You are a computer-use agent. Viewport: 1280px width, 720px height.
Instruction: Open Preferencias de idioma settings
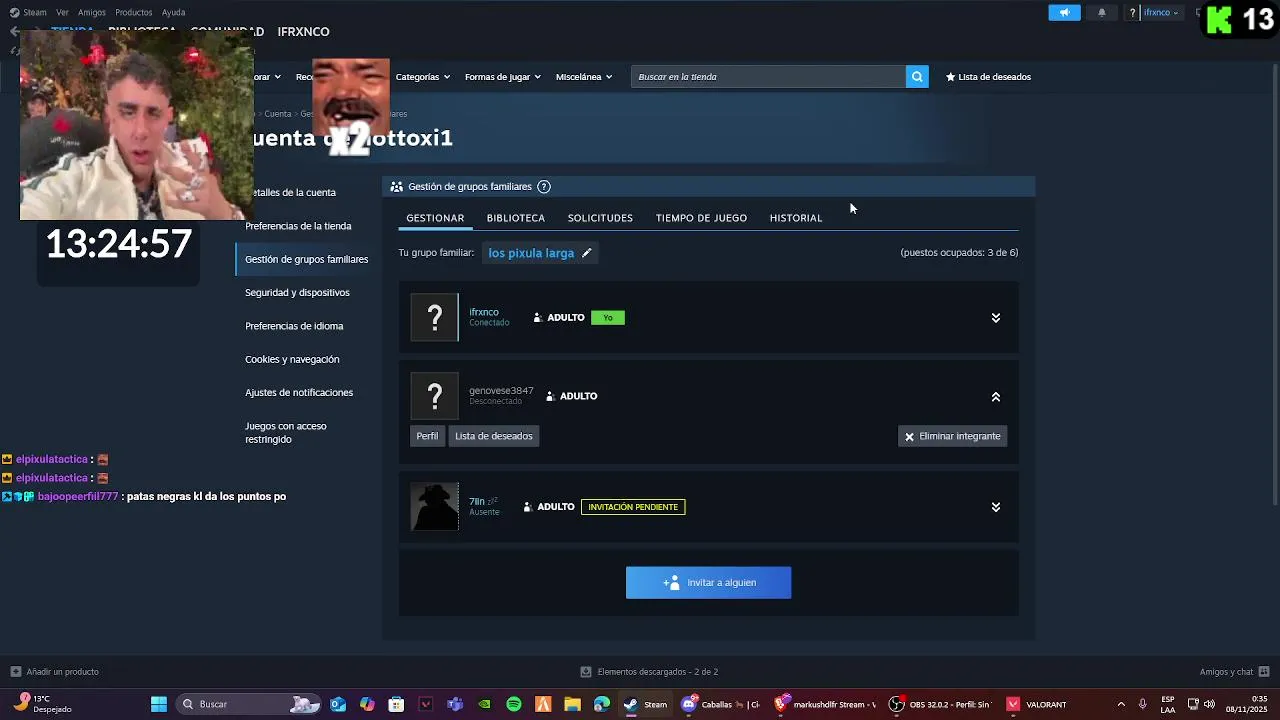coord(294,326)
